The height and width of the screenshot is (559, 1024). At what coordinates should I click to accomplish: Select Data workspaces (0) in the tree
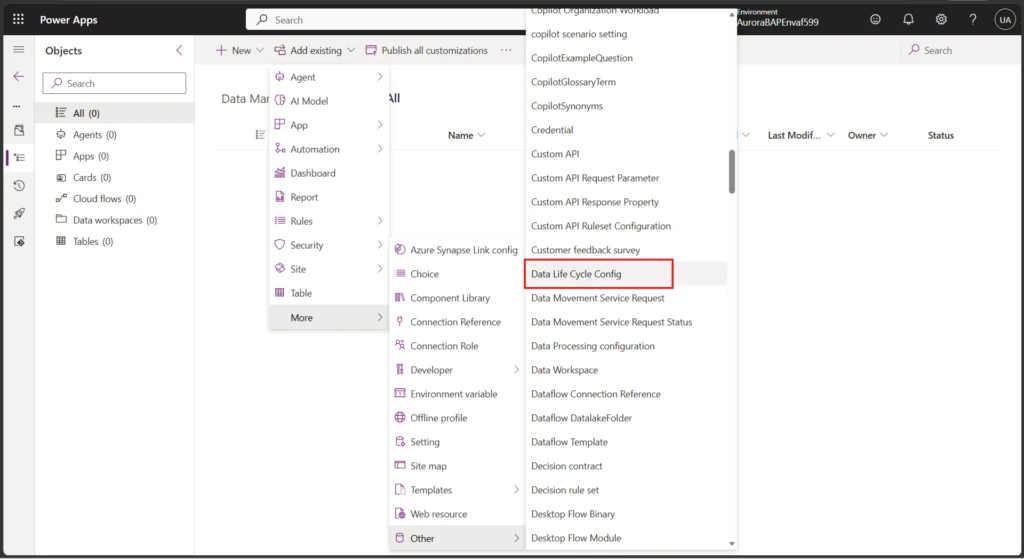[x=115, y=220]
